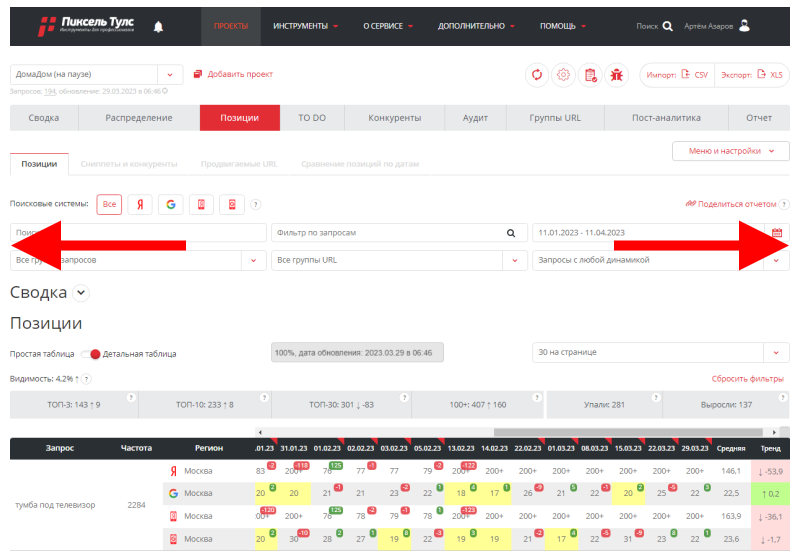Filter by 100+: 407 block
Screen dimensions: 800x558
click(x=478, y=405)
